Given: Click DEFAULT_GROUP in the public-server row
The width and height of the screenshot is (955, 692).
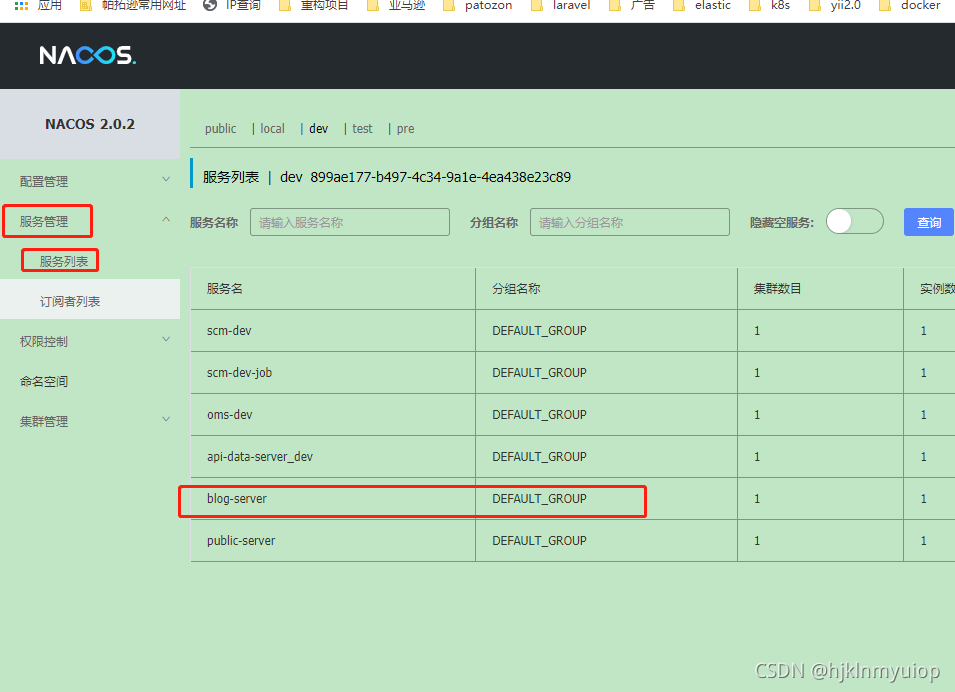Looking at the screenshot, I should (540, 541).
